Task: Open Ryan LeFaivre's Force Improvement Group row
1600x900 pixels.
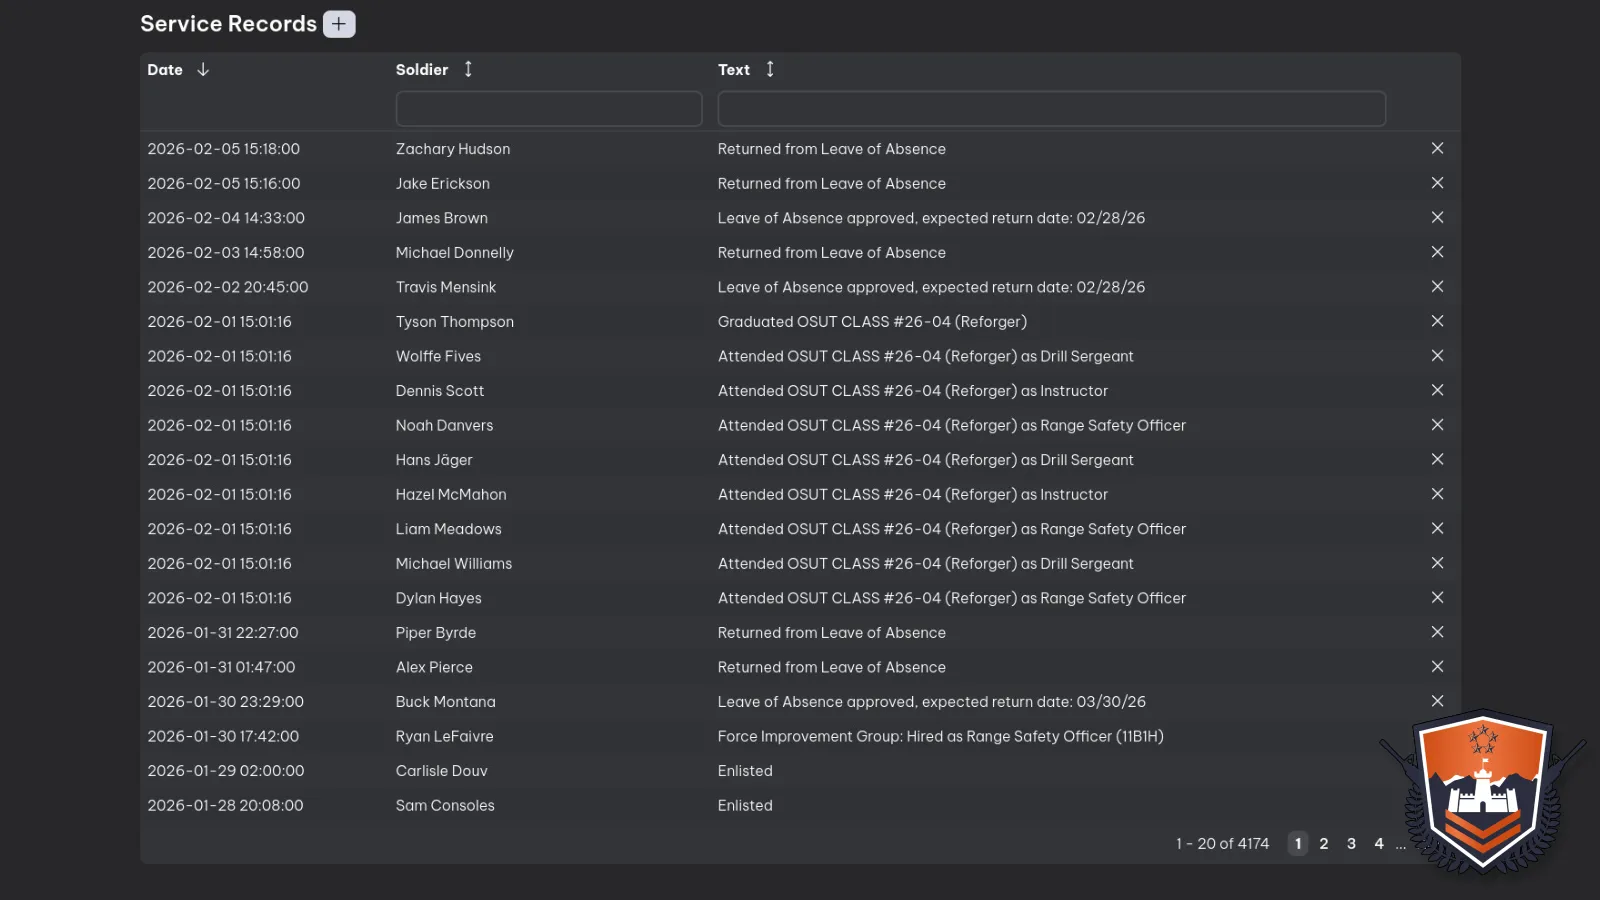Action: tap(940, 736)
